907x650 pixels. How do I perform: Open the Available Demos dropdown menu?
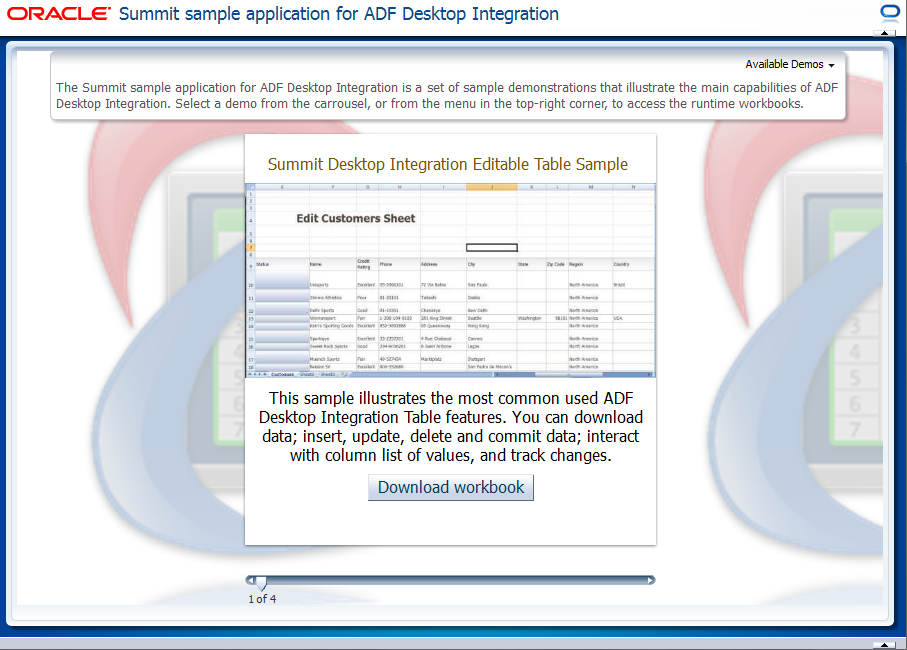click(x=790, y=64)
